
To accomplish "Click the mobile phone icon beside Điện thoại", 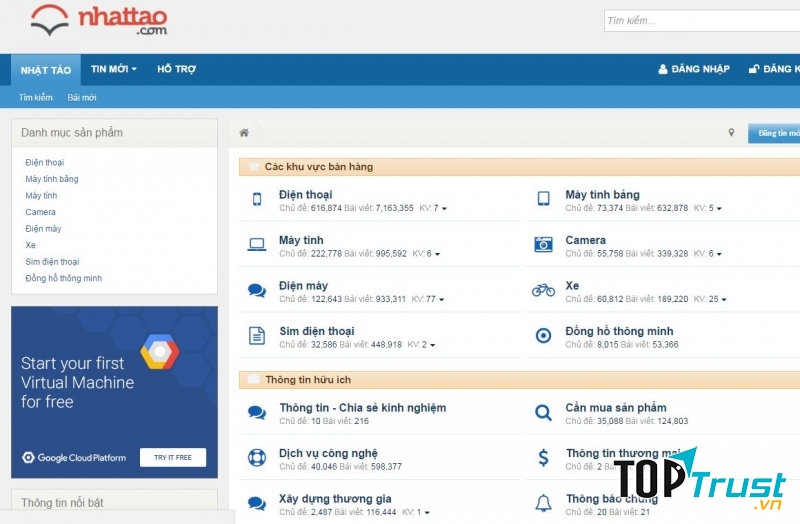I will pos(257,199).
